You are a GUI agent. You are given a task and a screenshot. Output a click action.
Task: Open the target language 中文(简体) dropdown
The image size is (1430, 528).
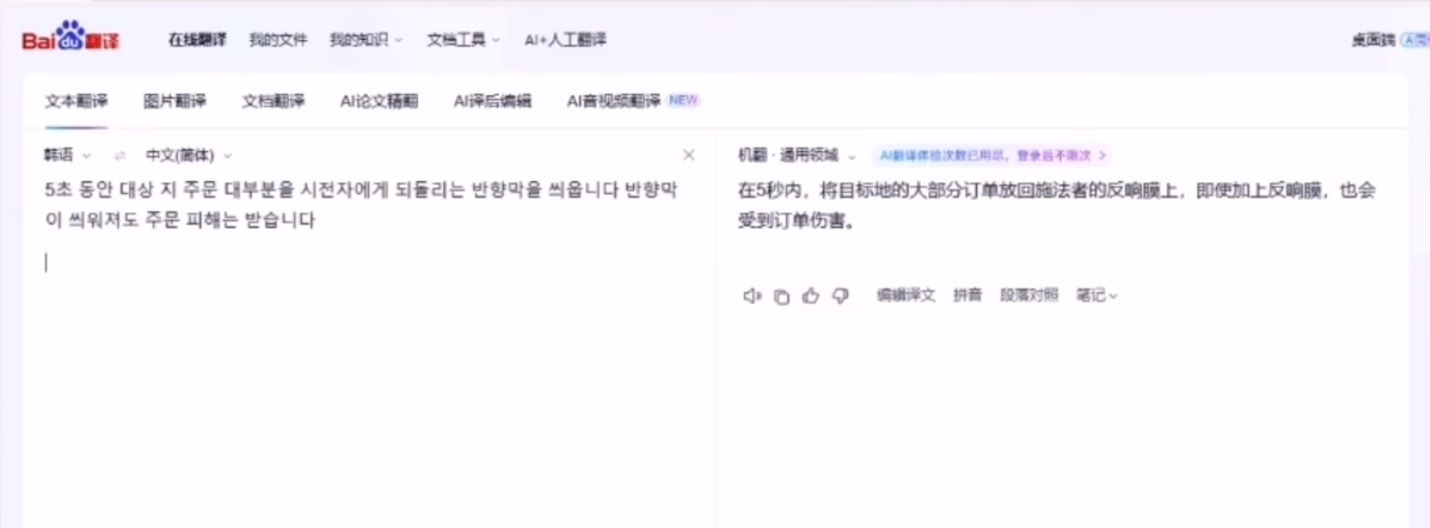[189, 155]
